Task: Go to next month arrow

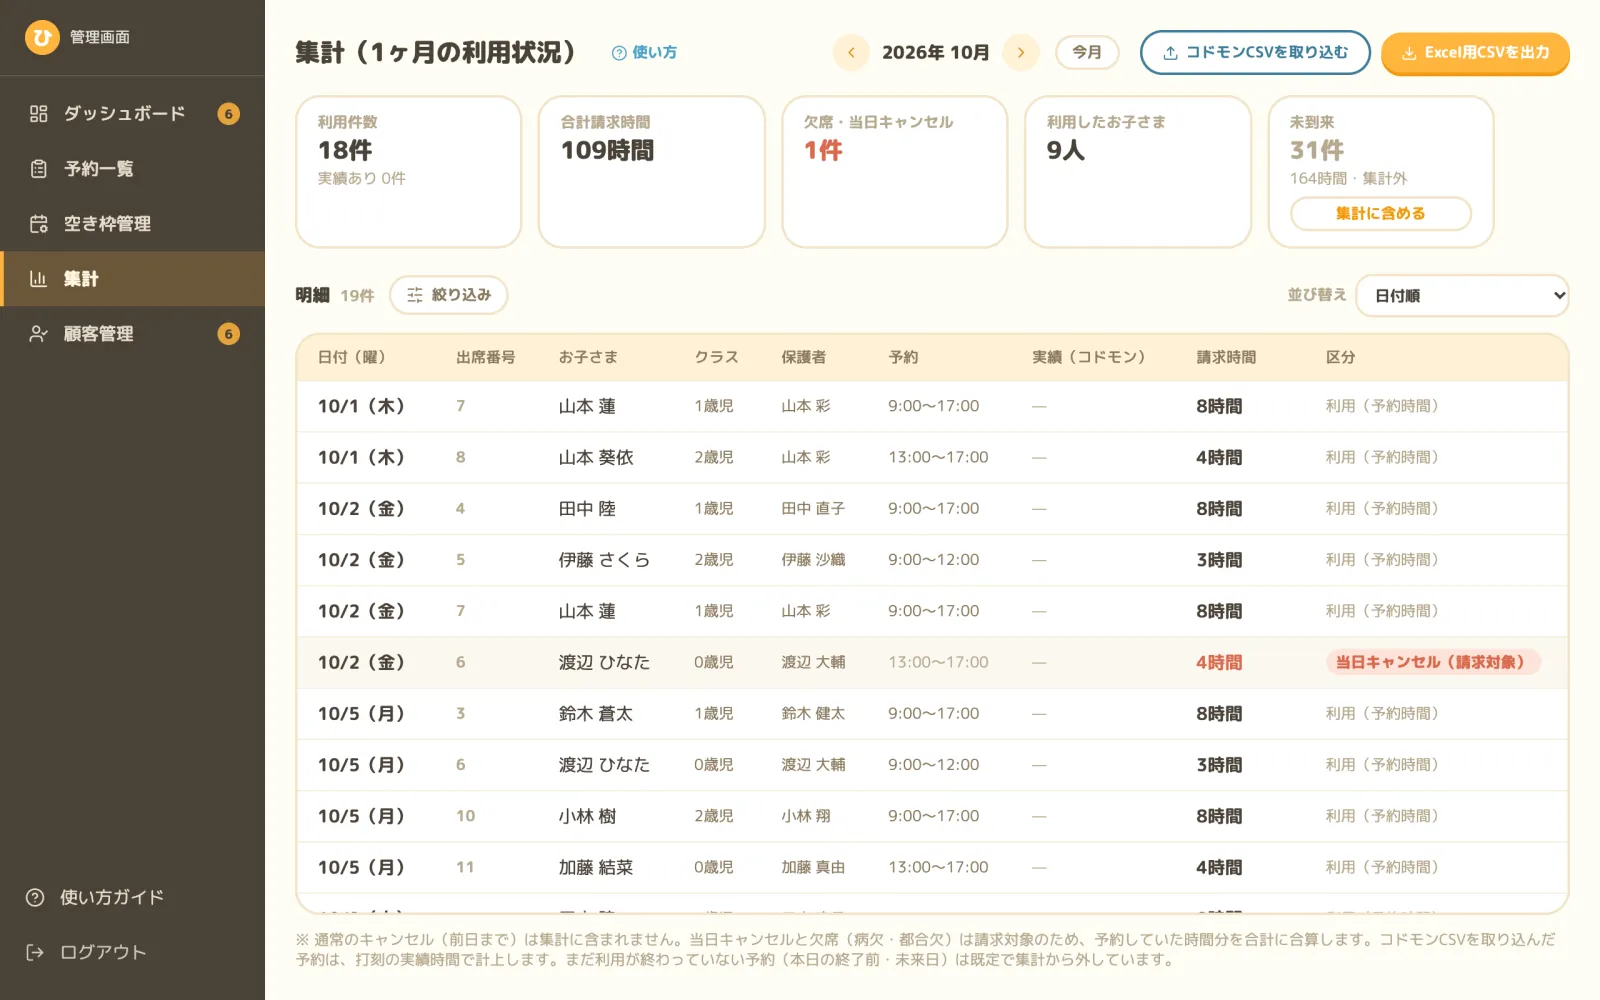Action: click(x=1021, y=52)
